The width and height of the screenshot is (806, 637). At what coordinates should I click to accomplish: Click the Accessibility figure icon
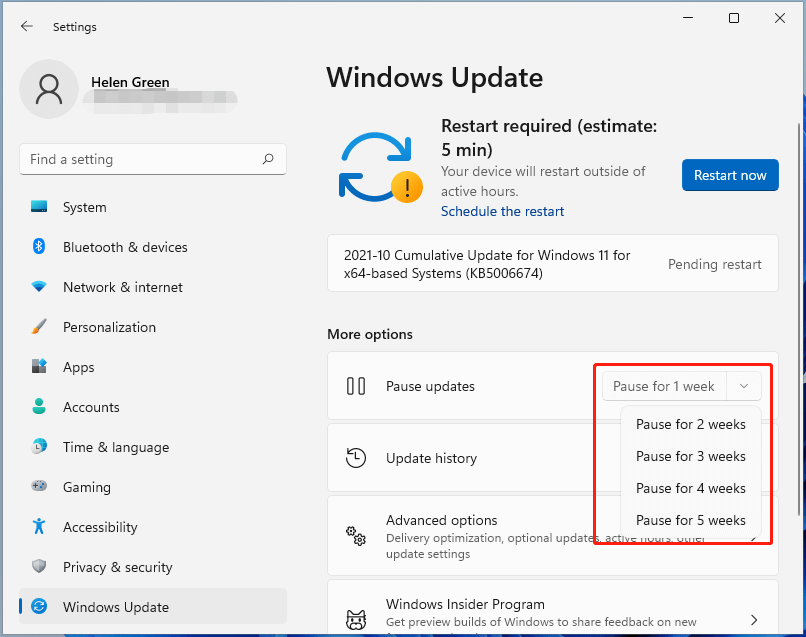[39, 526]
